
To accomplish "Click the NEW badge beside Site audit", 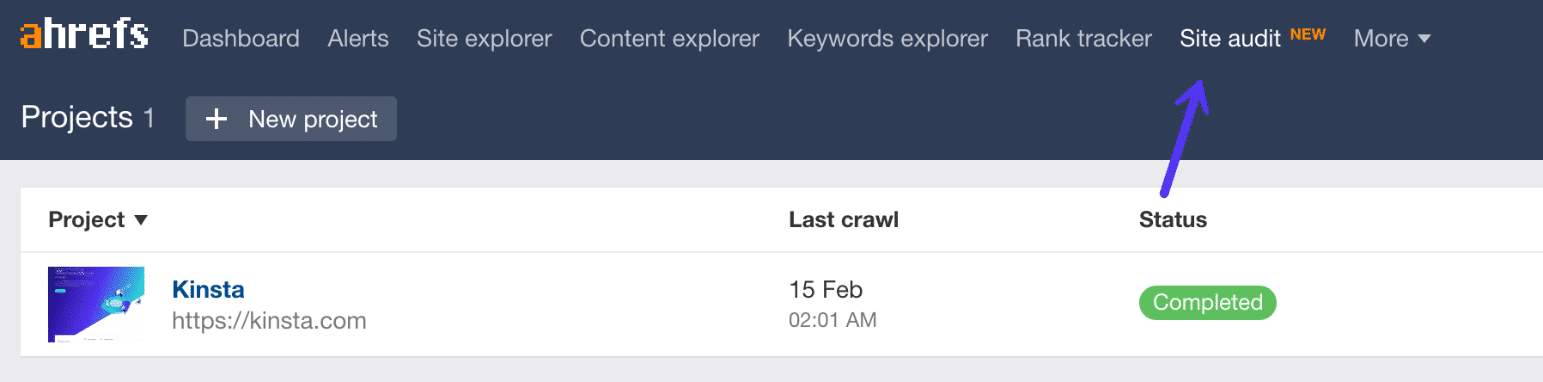I will (x=1308, y=34).
